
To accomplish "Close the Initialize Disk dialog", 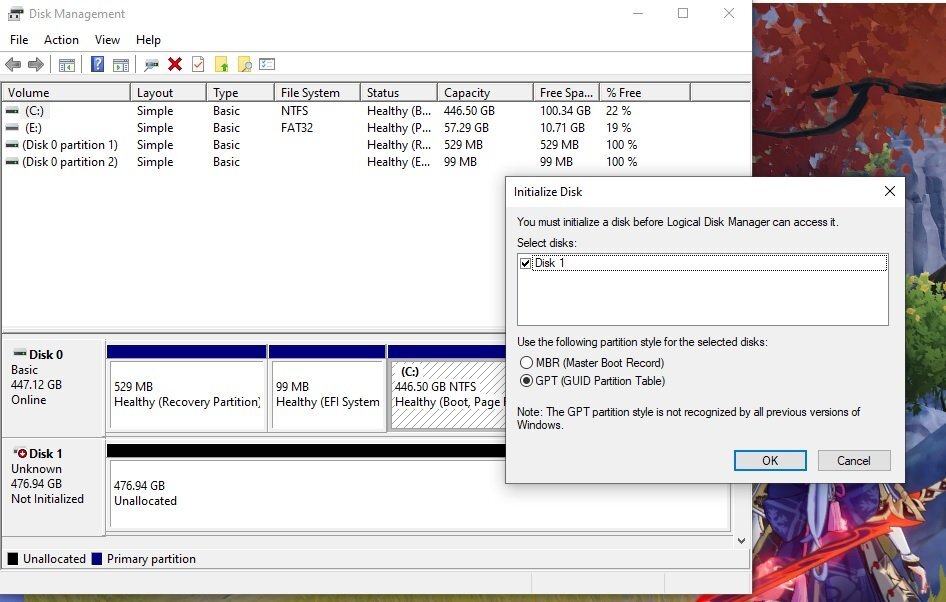I will coord(889,191).
